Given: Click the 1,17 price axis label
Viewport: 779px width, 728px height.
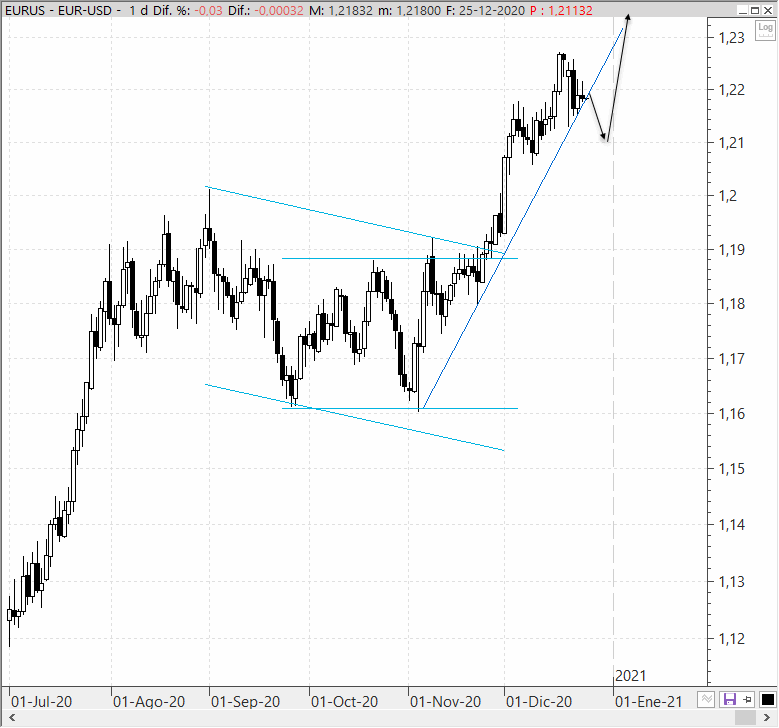Looking at the screenshot, I should click(732, 358).
